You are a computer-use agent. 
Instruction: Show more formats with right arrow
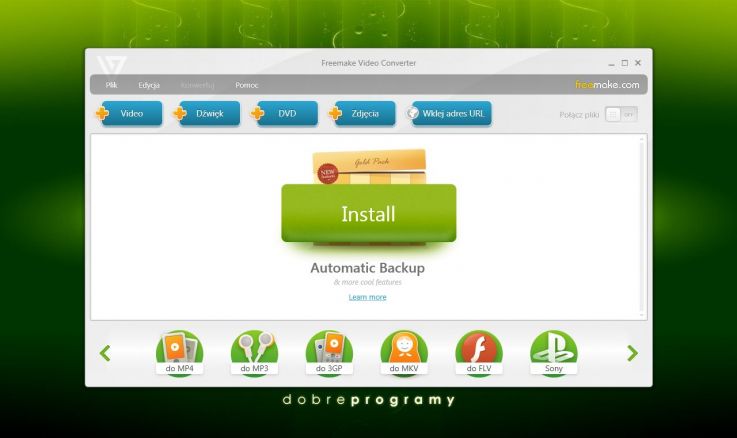[x=633, y=353]
